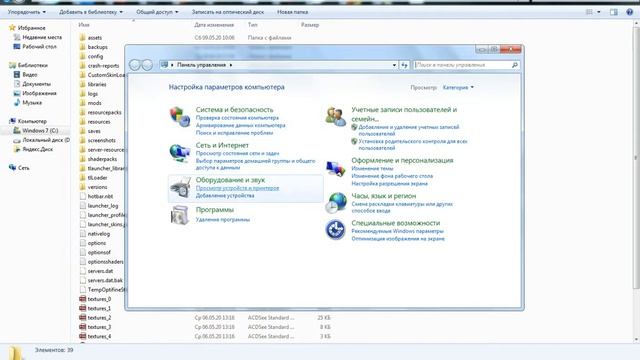Open the System and Security heading link

(234, 109)
